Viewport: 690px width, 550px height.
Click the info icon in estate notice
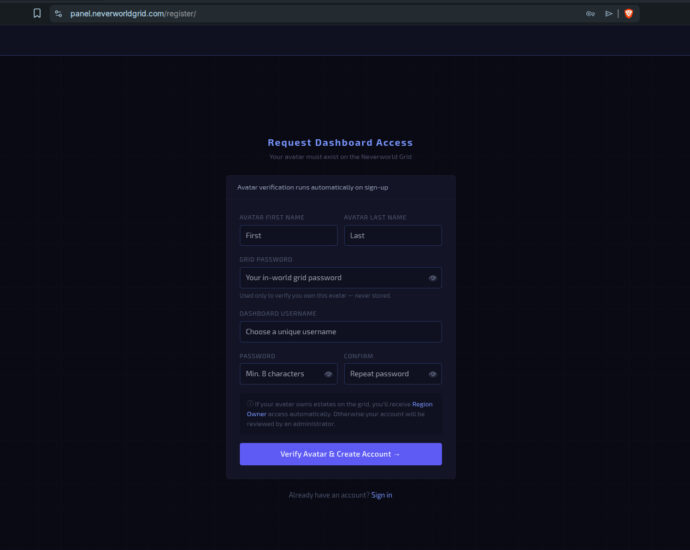coord(250,404)
